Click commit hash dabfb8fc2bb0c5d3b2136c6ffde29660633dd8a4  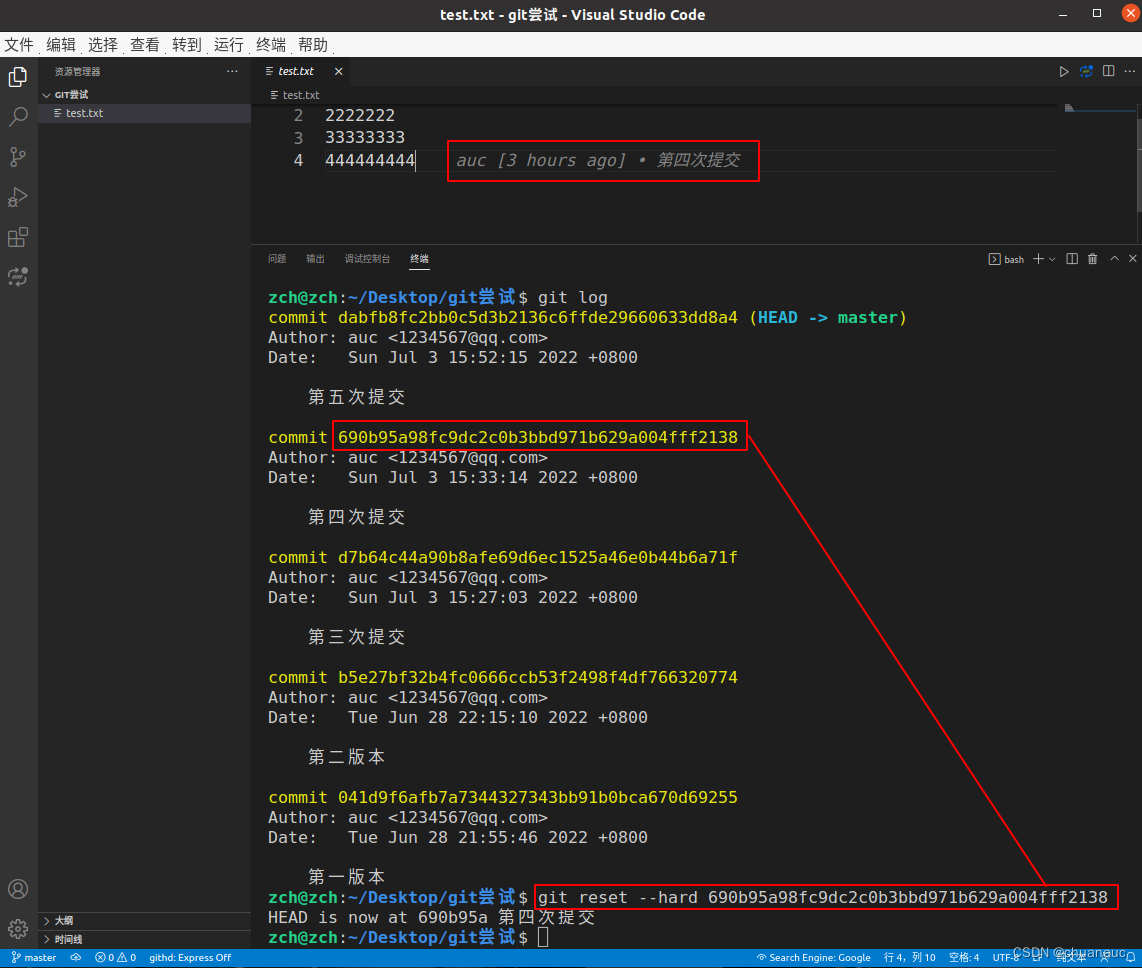tap(537, 318)
